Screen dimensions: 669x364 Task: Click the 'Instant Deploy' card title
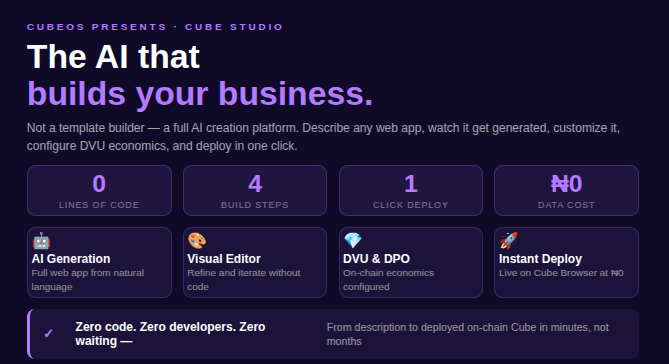coord(541,259)
